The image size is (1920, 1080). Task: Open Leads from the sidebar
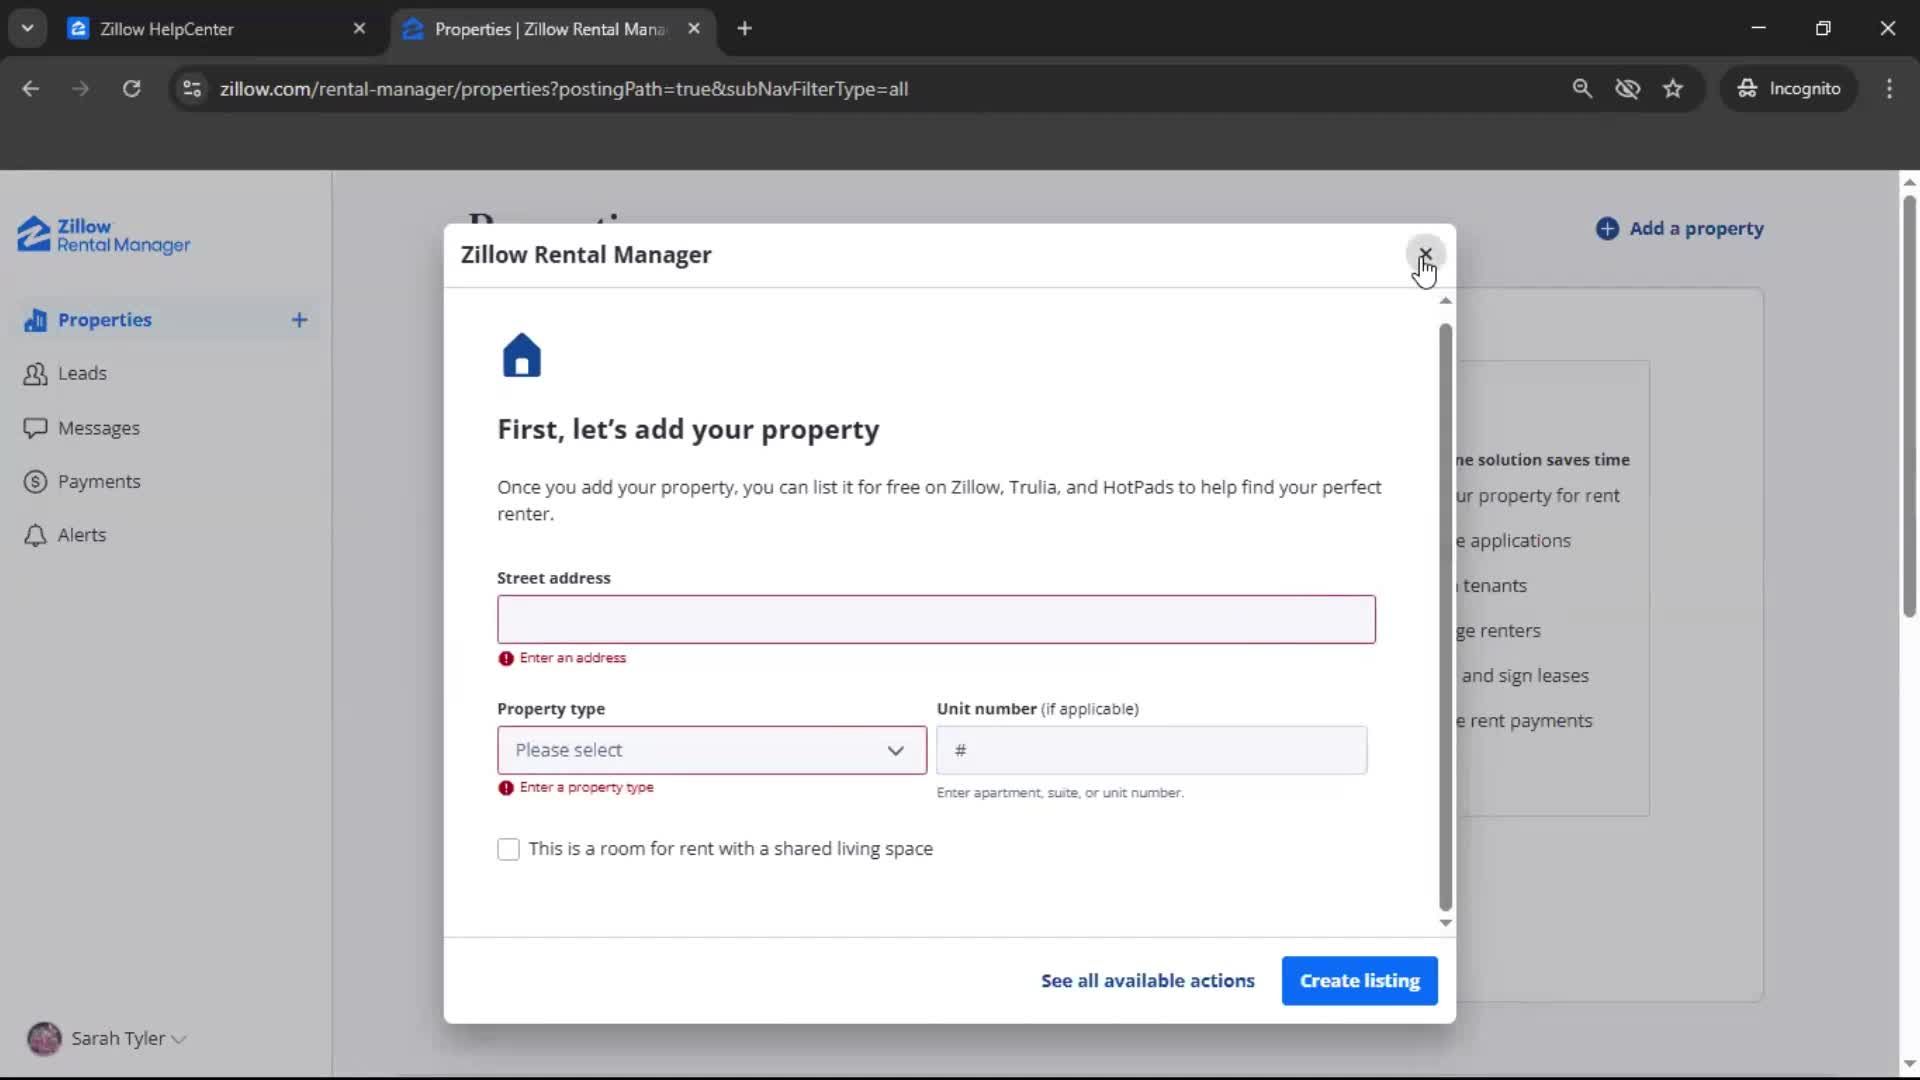[81, 374]
